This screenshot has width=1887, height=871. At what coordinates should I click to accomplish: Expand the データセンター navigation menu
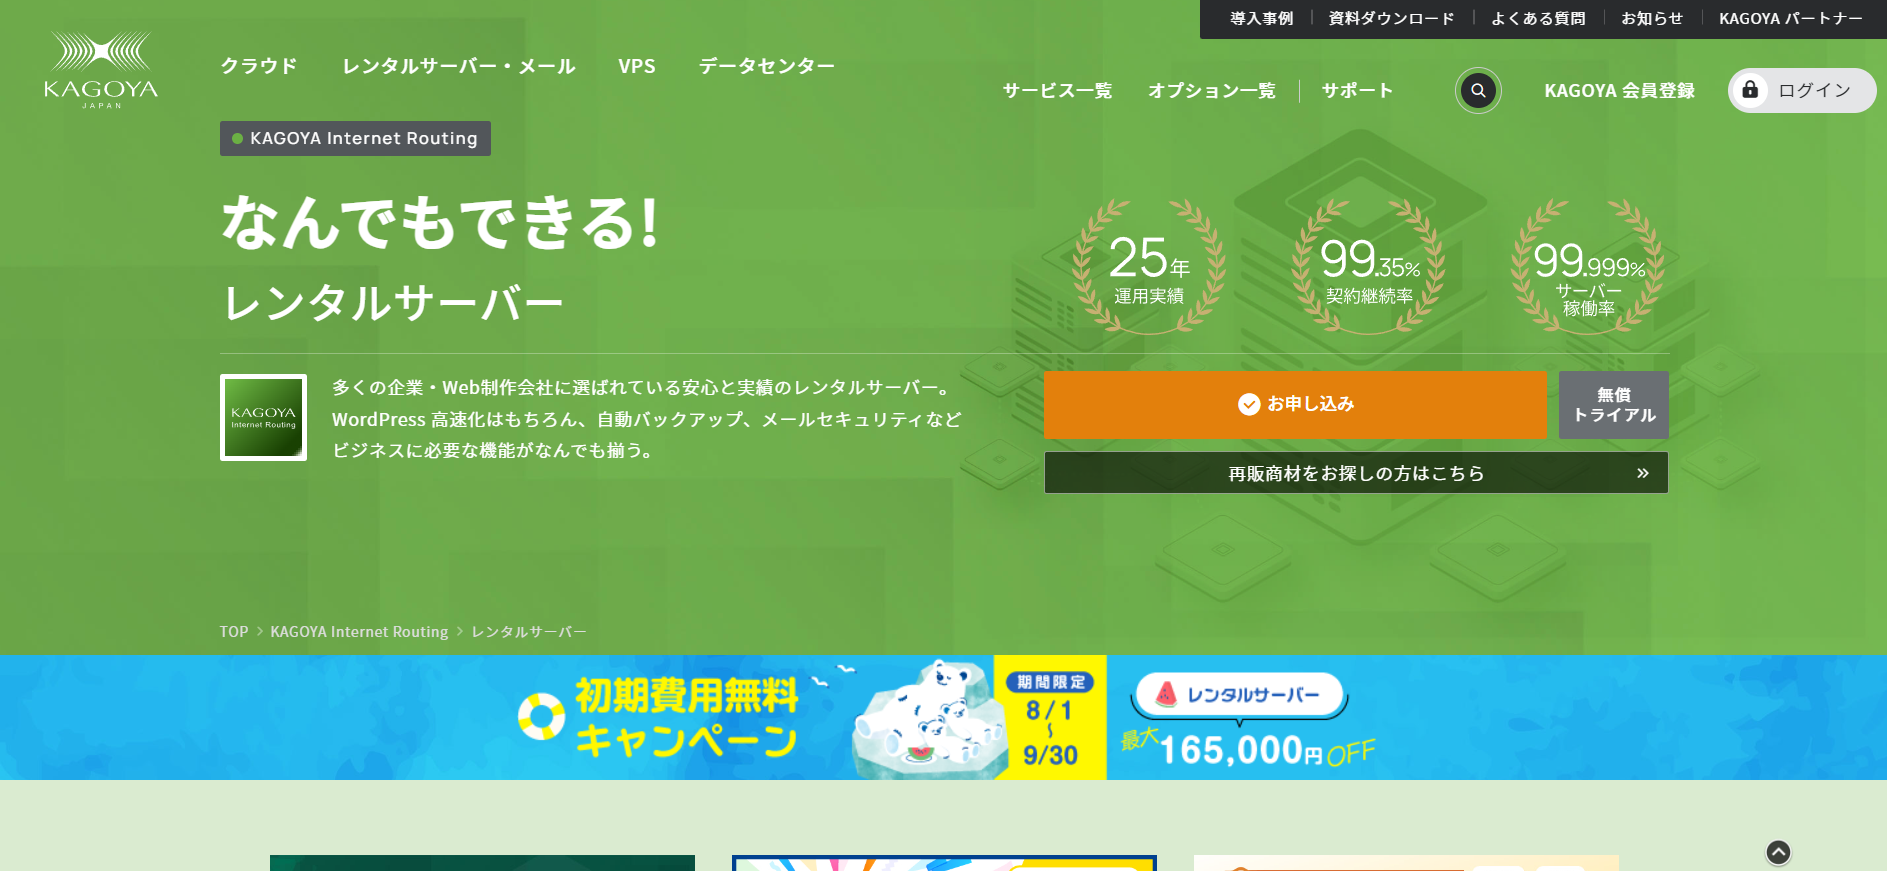767,66
